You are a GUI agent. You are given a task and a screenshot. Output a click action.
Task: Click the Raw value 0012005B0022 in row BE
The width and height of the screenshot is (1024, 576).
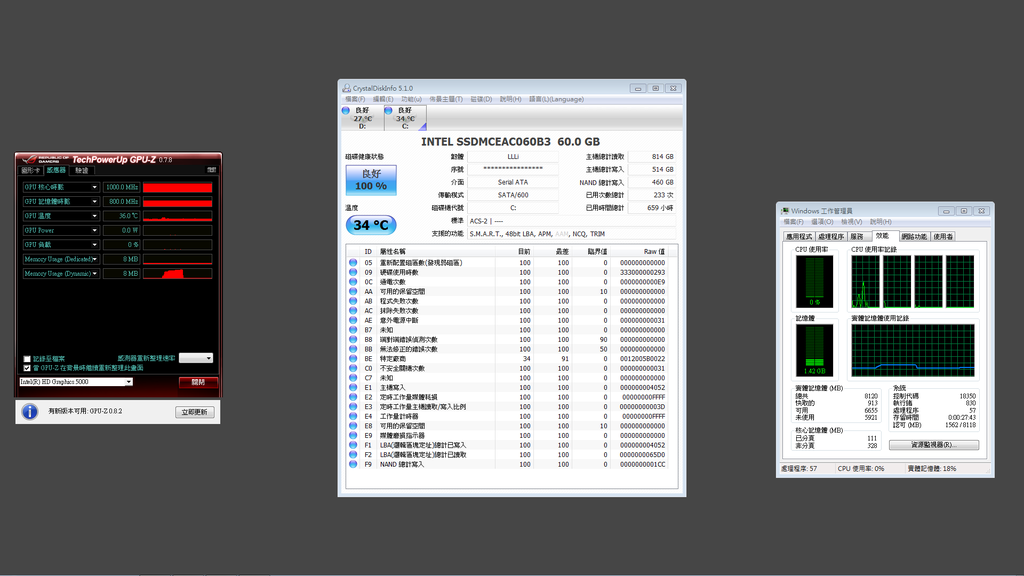pyautogui.click(x=643, y=359)
